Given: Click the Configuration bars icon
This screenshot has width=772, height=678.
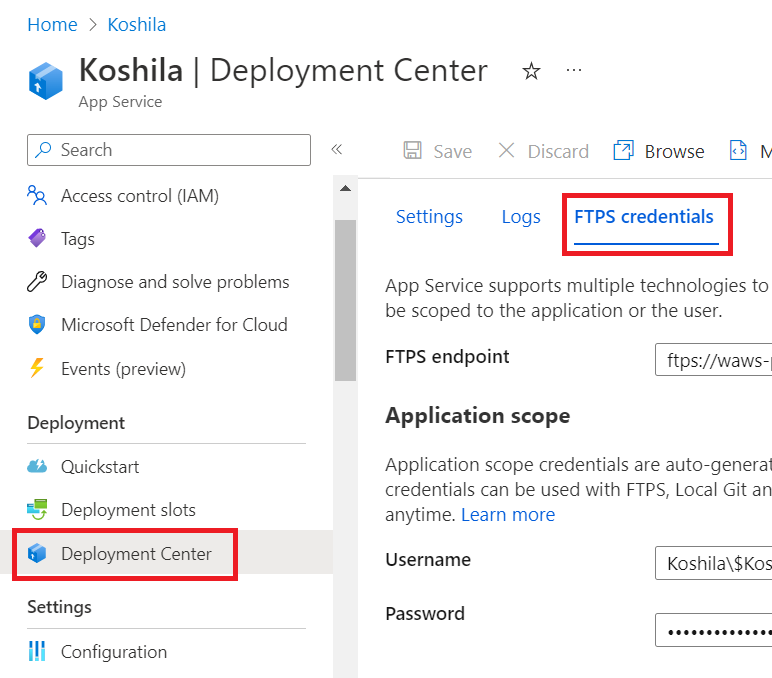Looking at the screenshot, I should tap(37, 651).
